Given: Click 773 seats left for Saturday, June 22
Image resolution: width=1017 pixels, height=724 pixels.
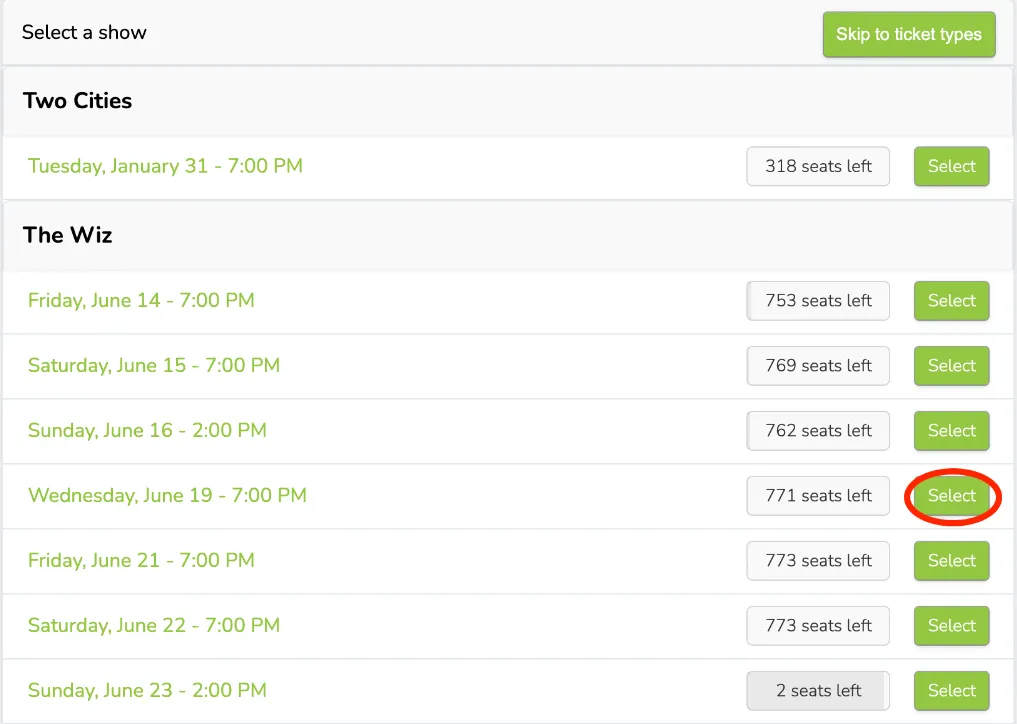Looking at the screenshot, I should click(818, 625).
